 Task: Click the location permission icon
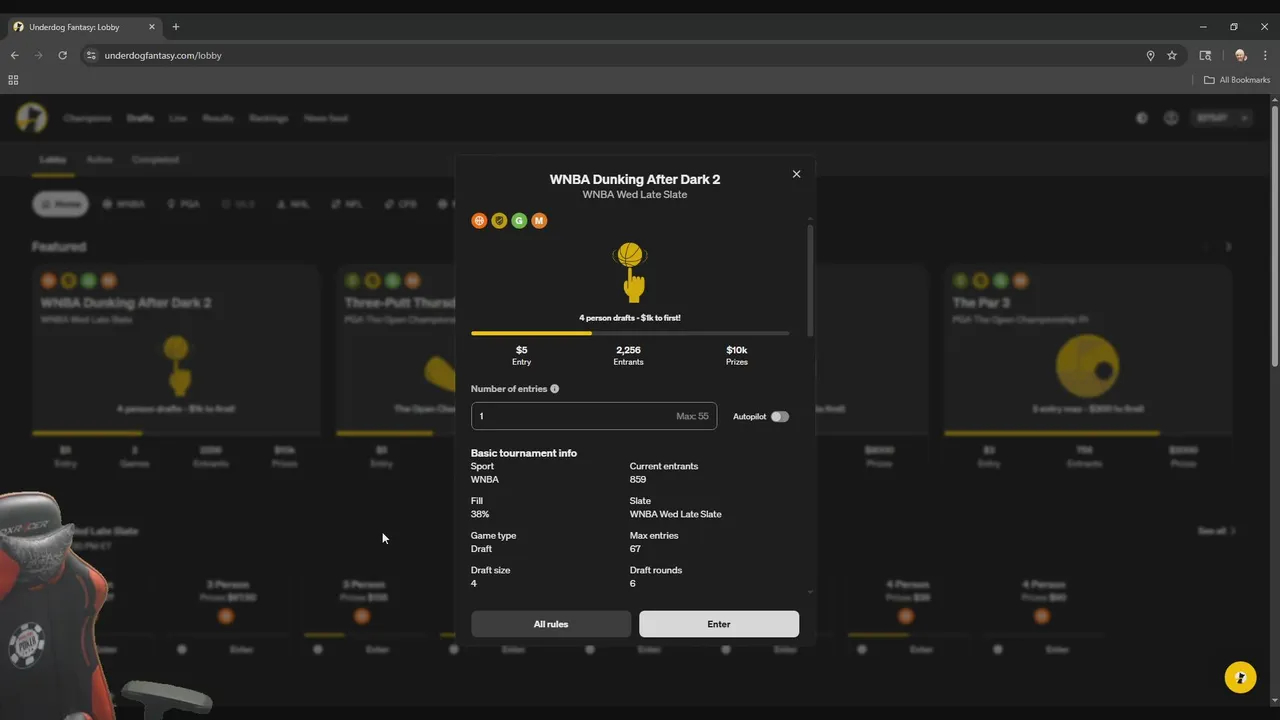pyautogui.click(x=1150, y=55)
